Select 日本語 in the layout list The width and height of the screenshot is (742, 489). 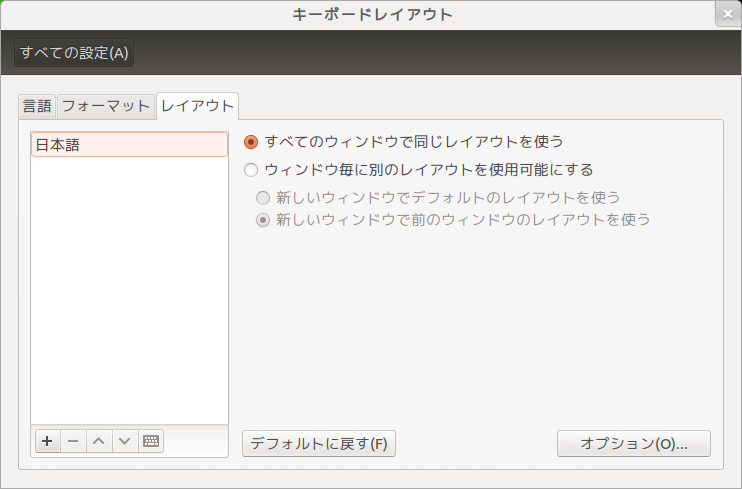[129, 145]
